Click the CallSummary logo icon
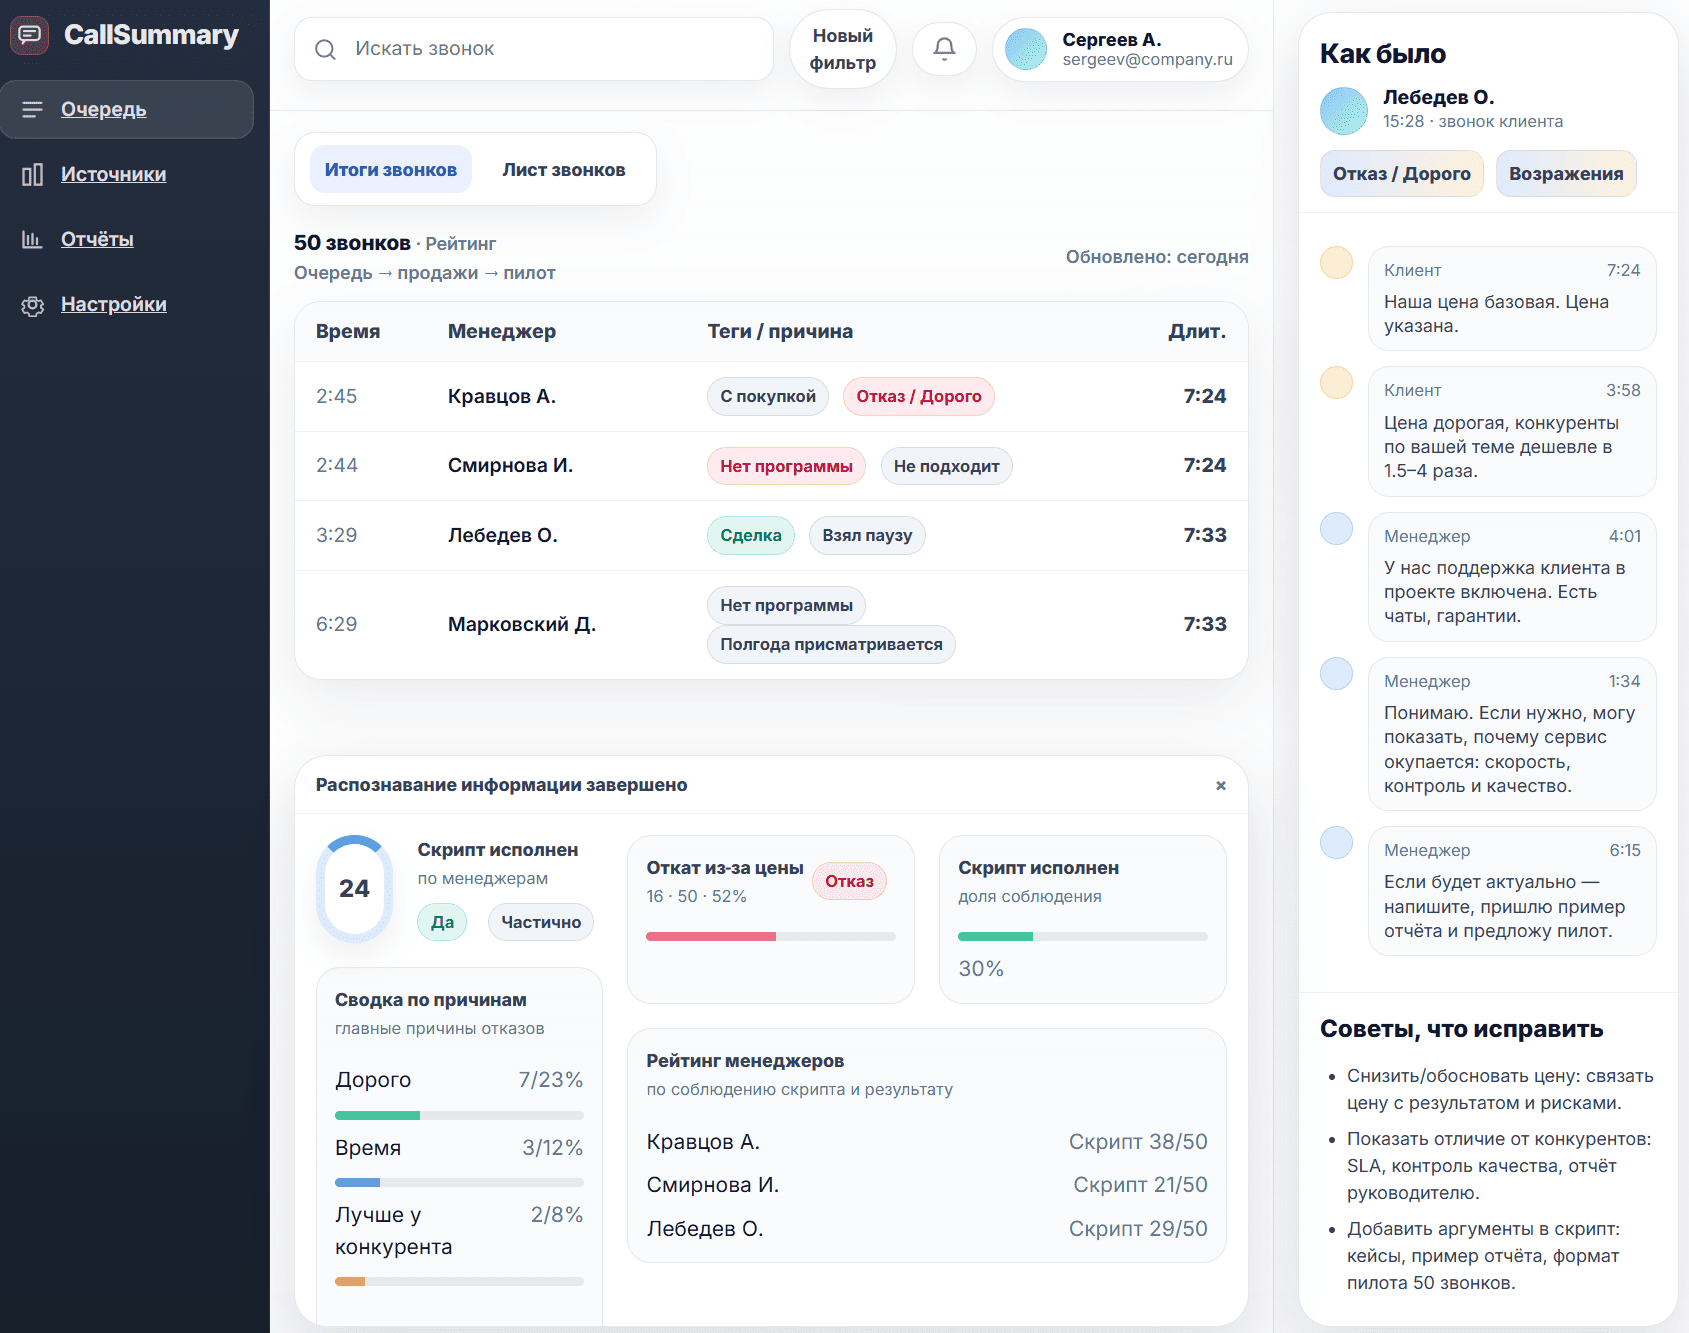Image resolution: width=1689 pixels, height=1333 pixels. tap(30, 35)
